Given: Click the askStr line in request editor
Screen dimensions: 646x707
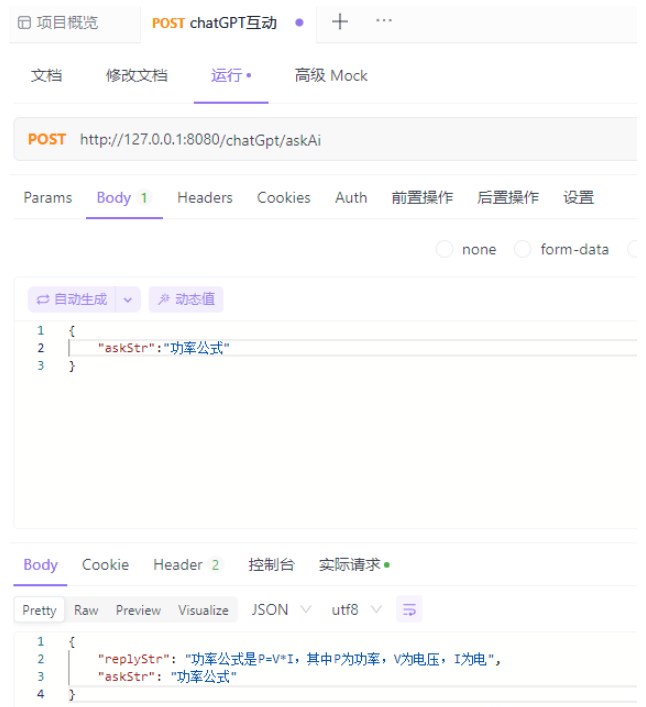Looking at the screenshot, I should pyautogui.click(x=164, y=348).
